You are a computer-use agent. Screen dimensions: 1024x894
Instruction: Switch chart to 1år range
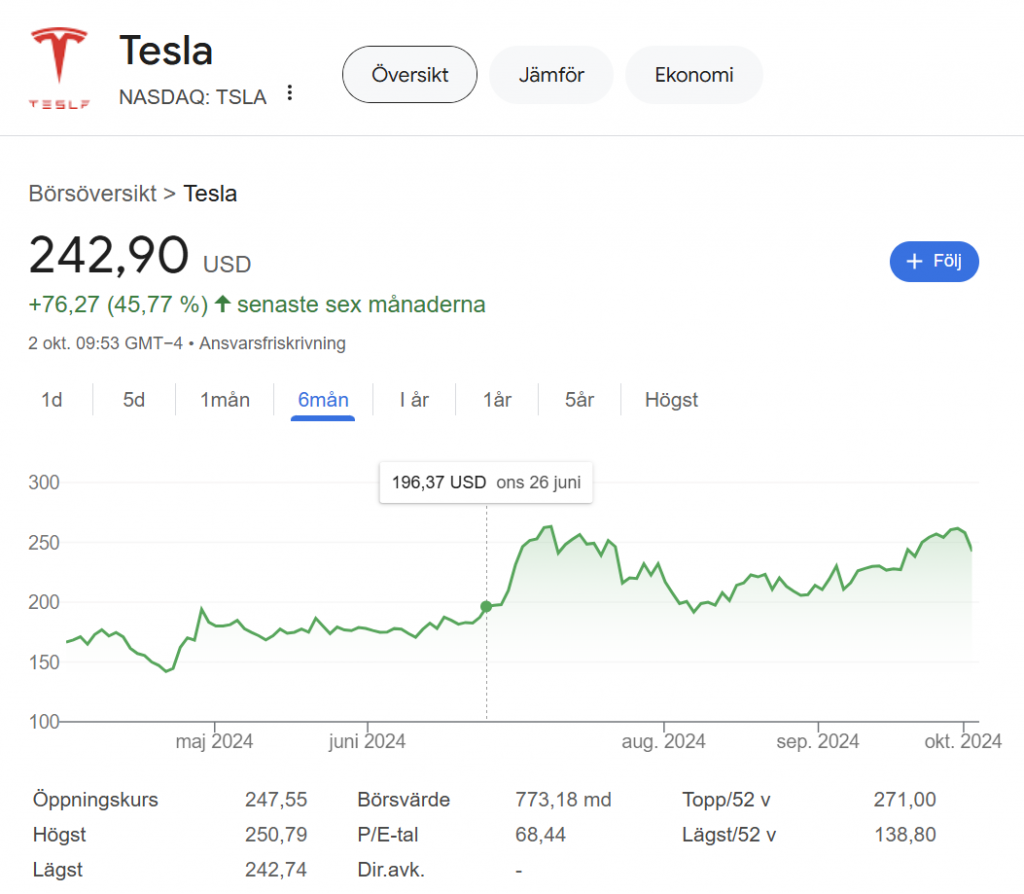coord(497,400)
